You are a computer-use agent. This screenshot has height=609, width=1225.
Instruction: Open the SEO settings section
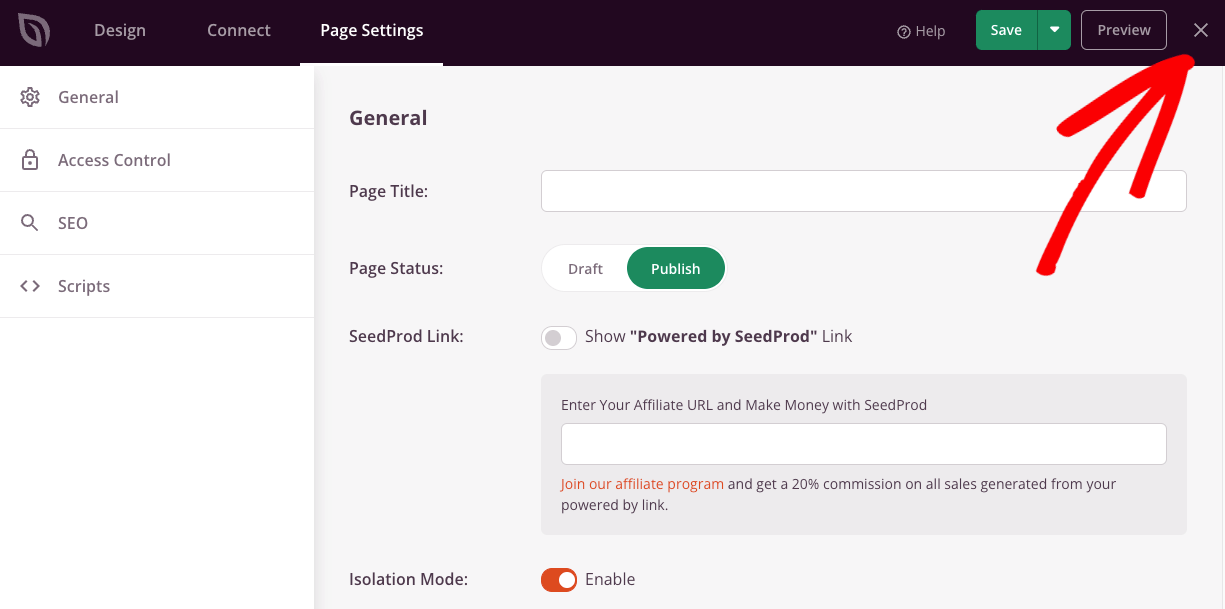coord(72,222)
